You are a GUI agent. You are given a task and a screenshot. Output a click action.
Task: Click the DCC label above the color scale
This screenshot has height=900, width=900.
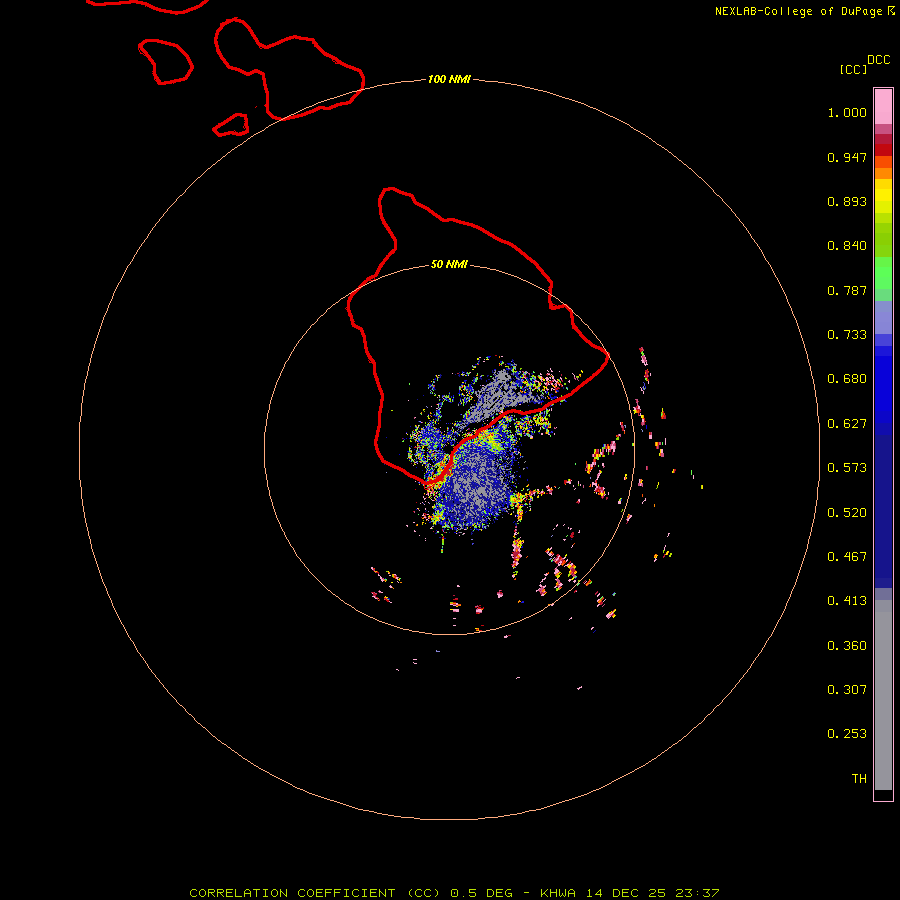click(879, 60)
